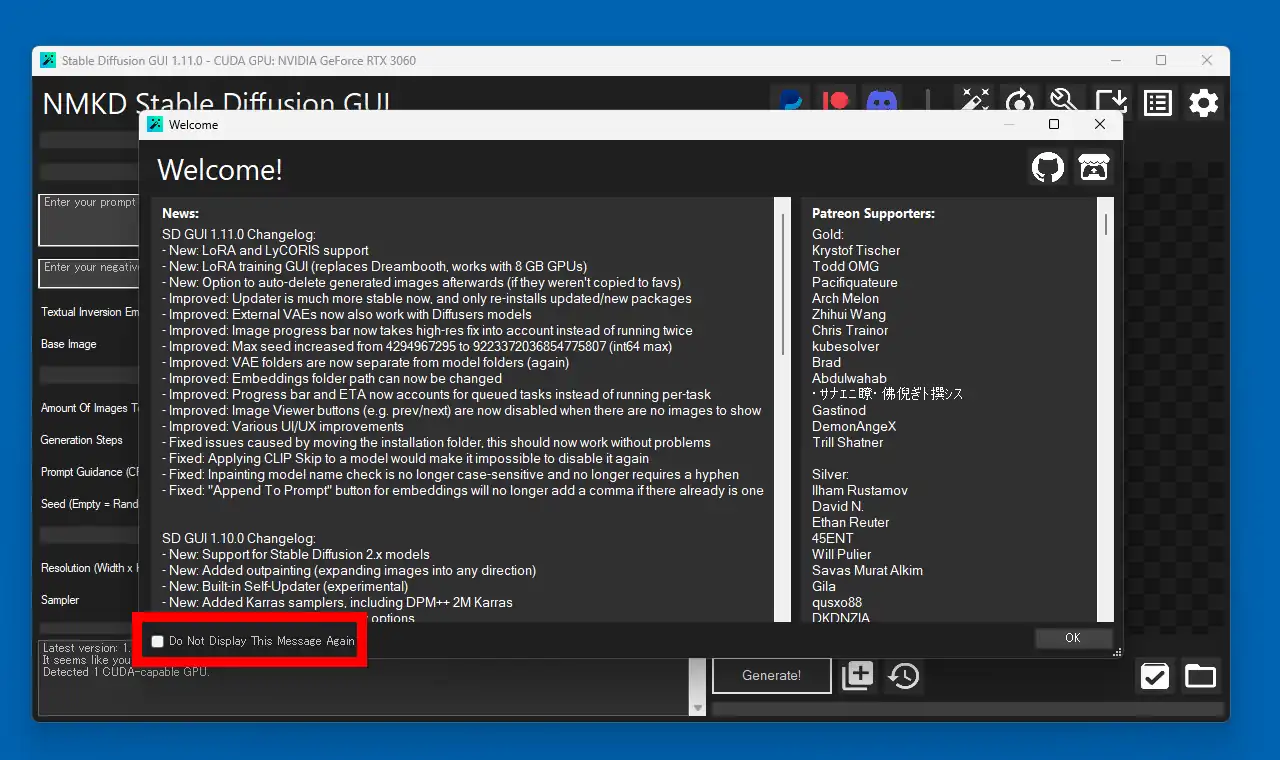Screen dimensions: 1280x760
Task: Click the post-processing refresh arrow icon
Action: tap(1019, 100)
